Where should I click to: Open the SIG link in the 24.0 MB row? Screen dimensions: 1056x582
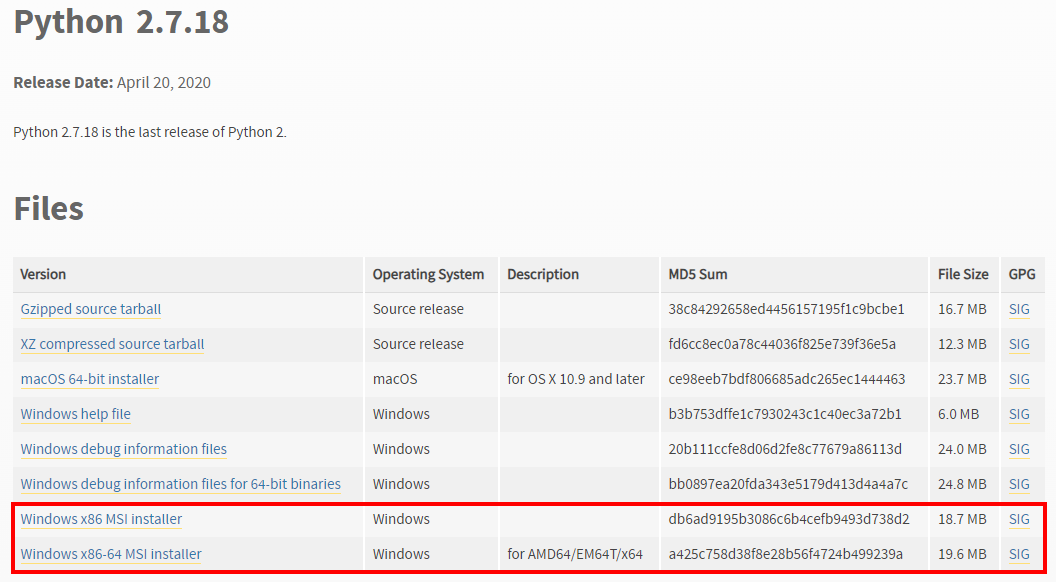click(1019, 449)
